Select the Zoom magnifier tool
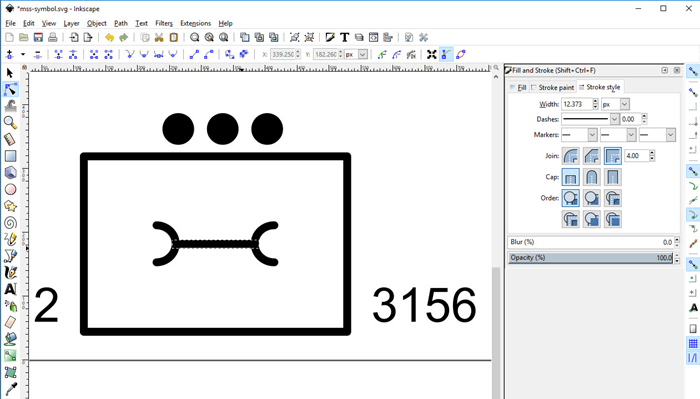The width and height of the screenshot is (700, 399). pyautogui.click(x=10, y=122)
